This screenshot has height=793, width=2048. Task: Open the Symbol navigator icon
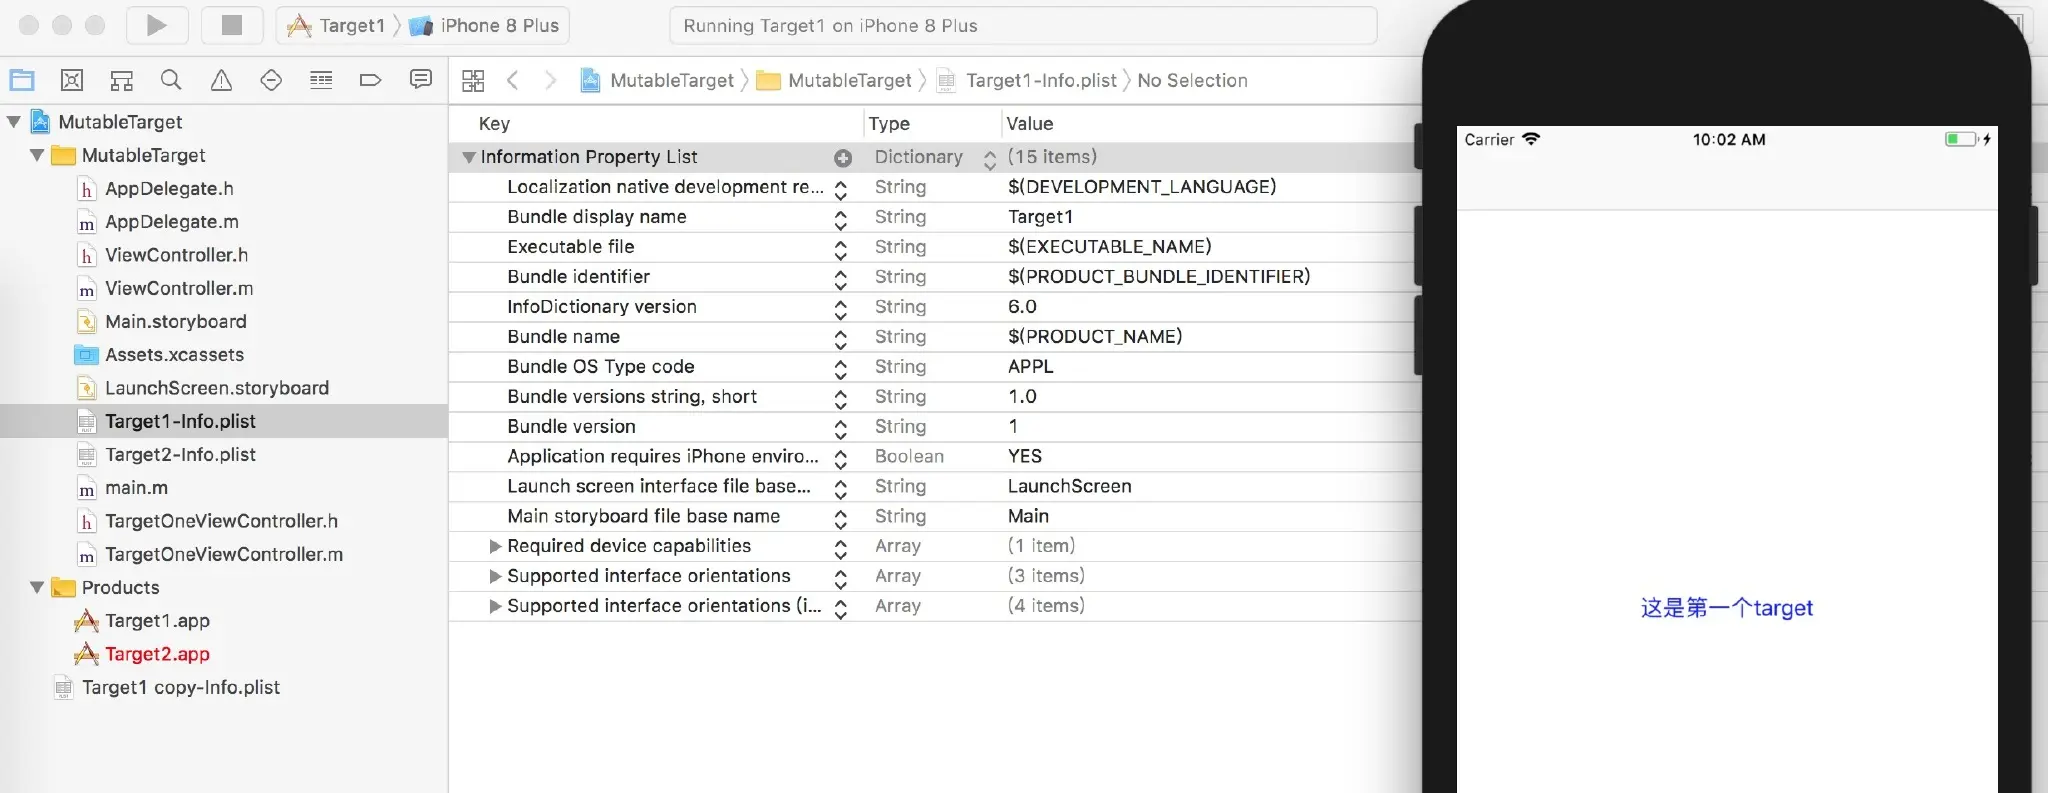122,80
